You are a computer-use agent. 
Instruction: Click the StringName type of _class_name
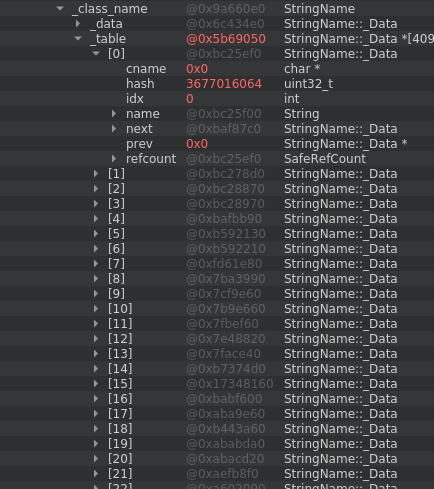coord(319,9)
